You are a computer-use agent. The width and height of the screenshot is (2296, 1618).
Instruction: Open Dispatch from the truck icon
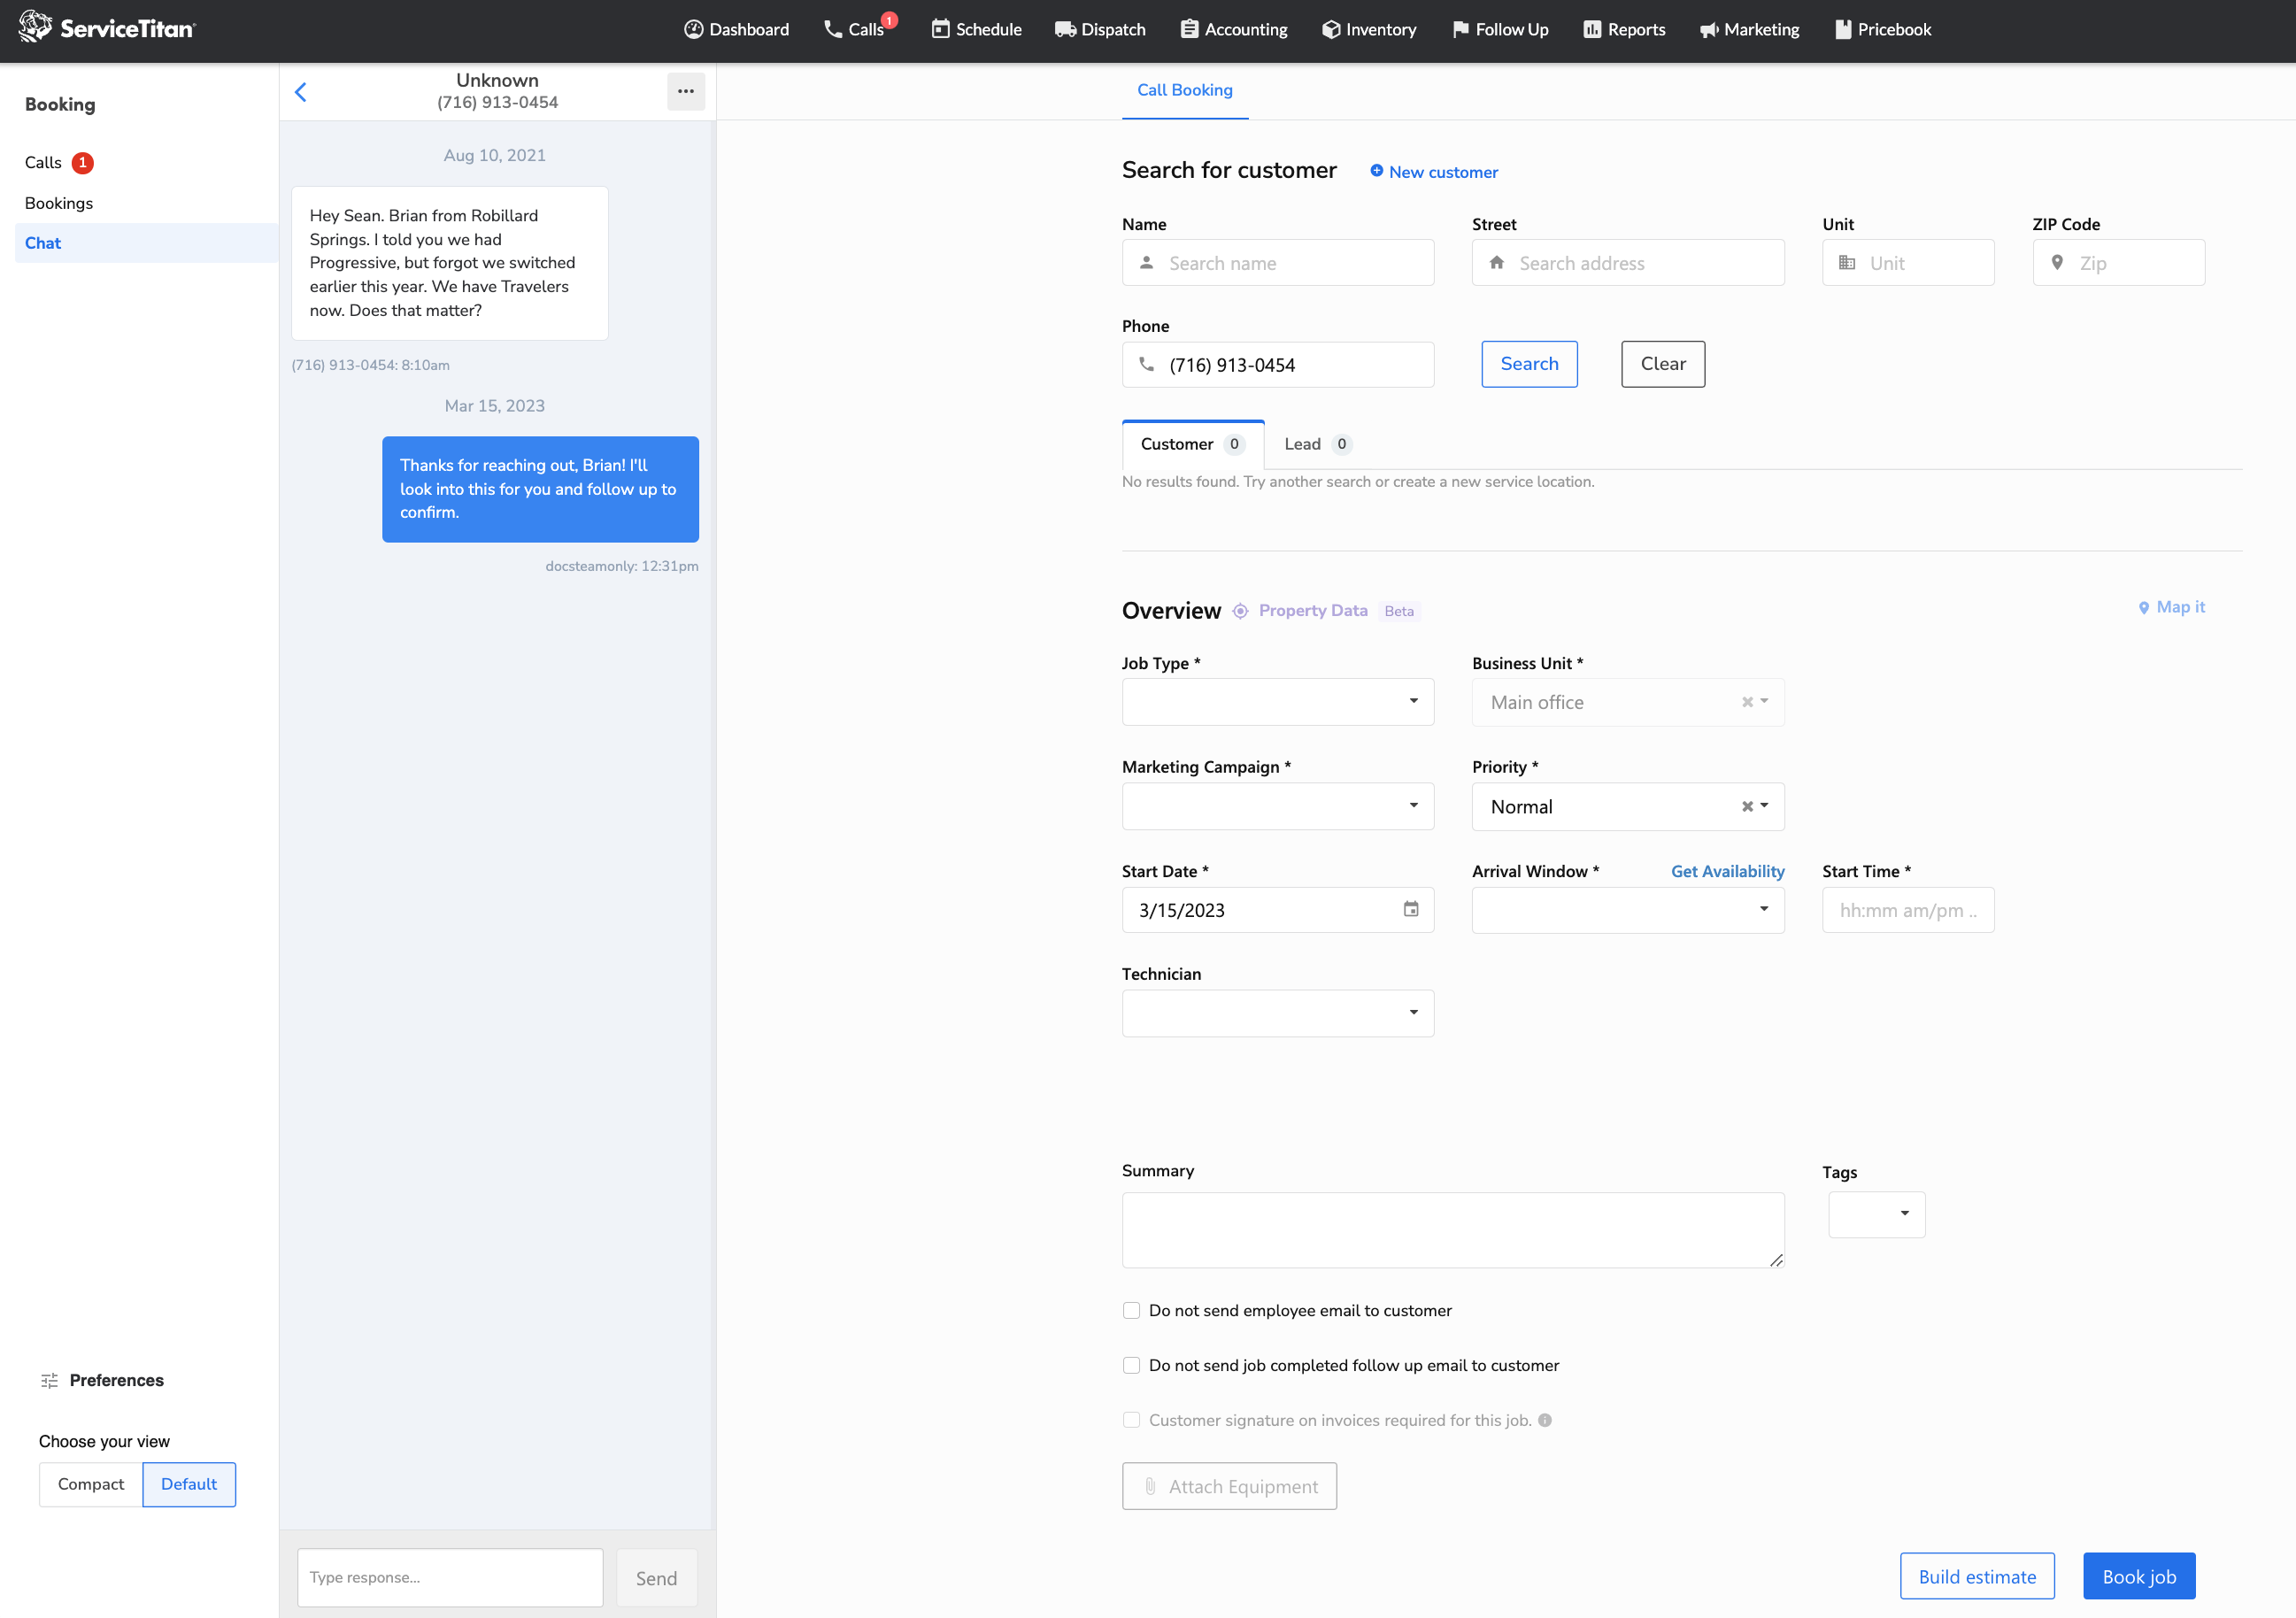pos(1064,29)
